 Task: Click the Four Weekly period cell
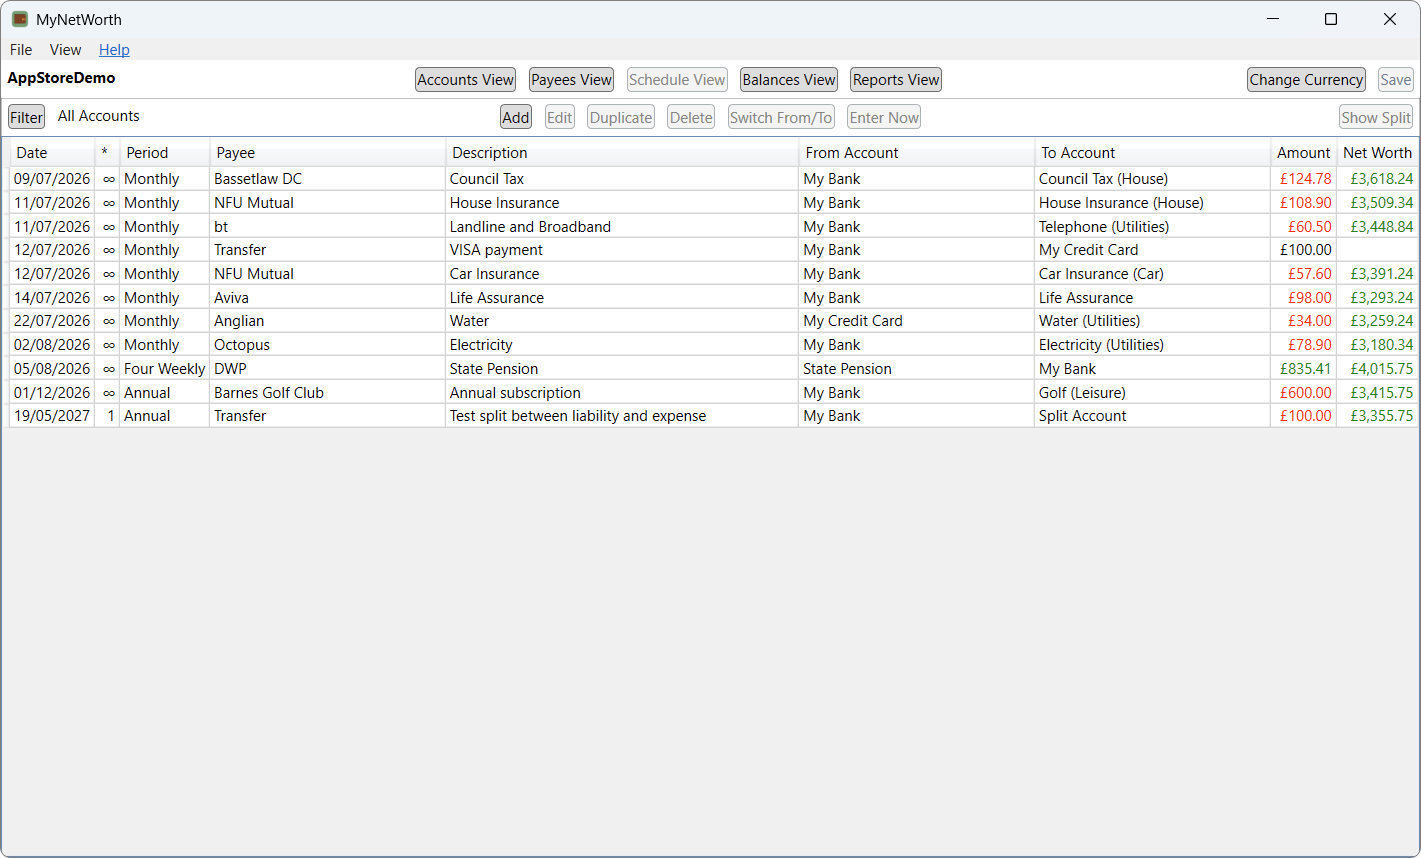164,369
